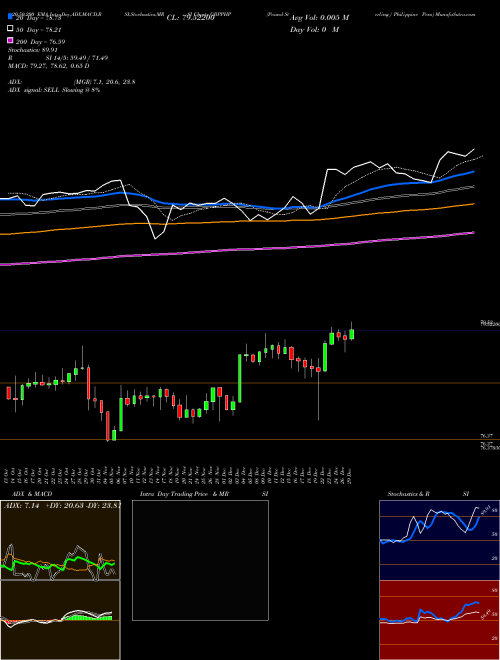Click the 'ADX & MACD' panel heading
Screen dimensions: 500x660
click(x=32, y=494)
